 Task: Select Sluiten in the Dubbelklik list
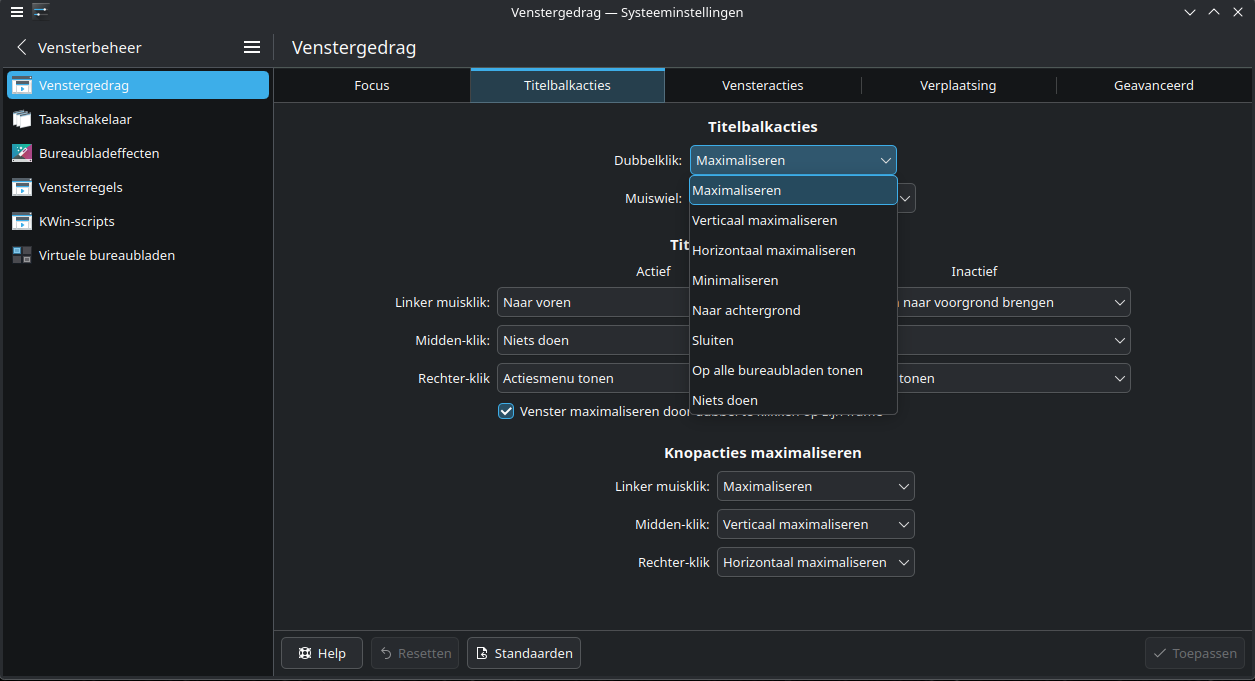point(713,341)
